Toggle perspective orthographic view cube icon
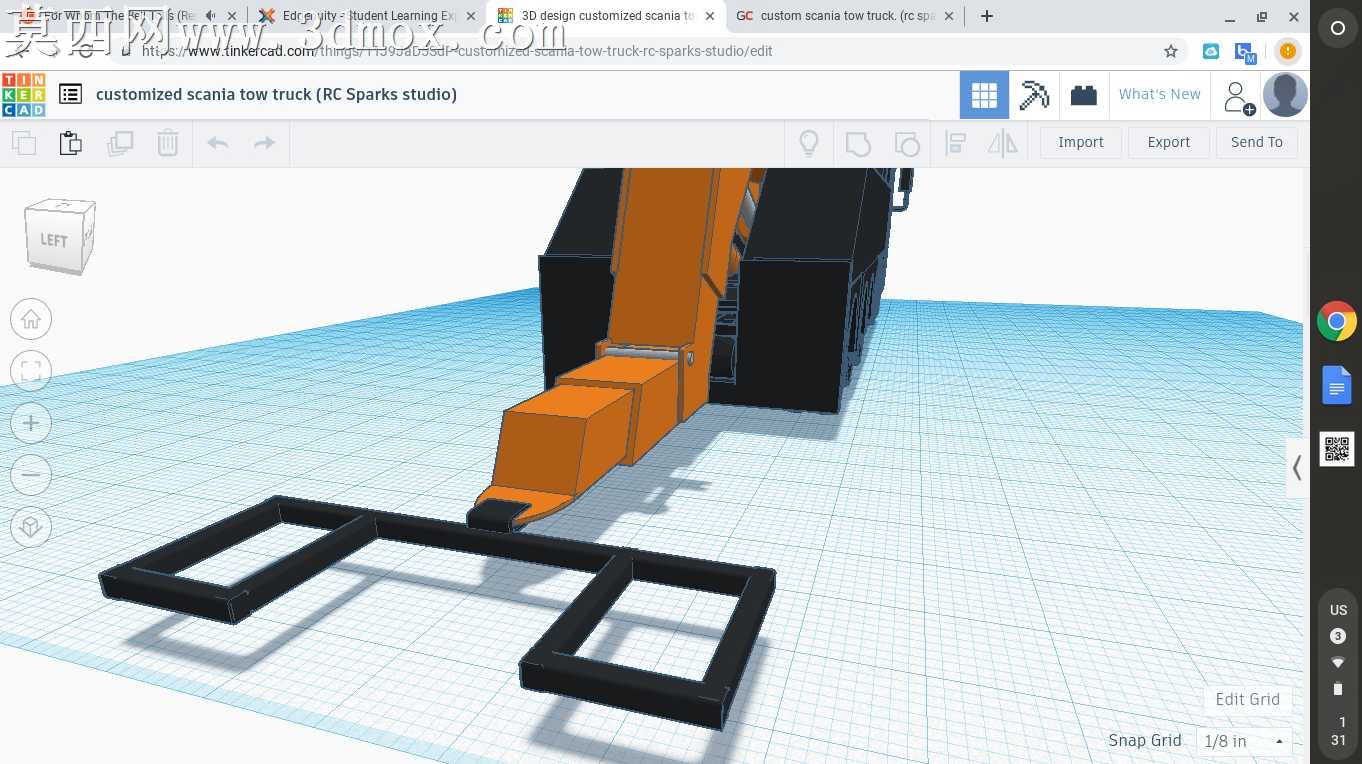 point(31,527)
